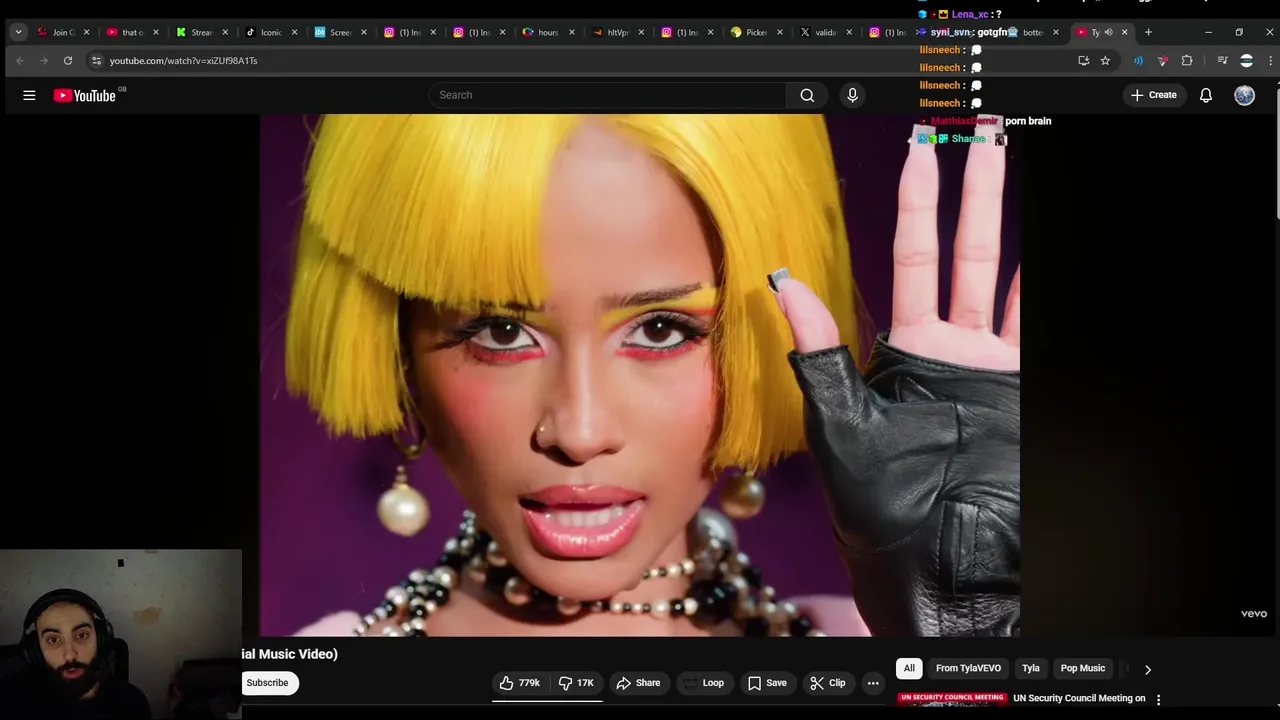Reload the page
The height and width of the screenshot is (720, 1280).
tap(68, 61)
